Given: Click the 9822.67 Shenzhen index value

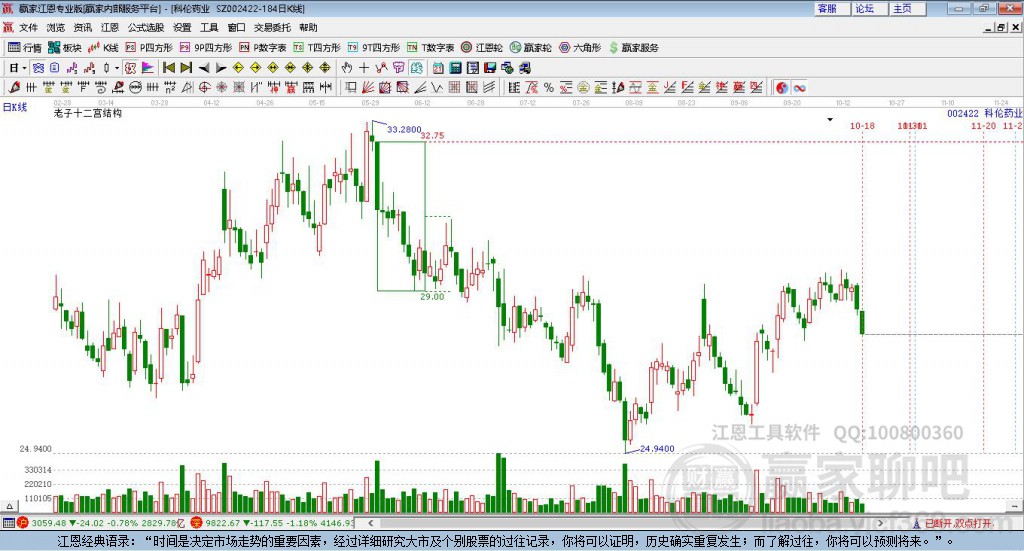Looking at the screenshot, I should pyautogui.click(x=223, y=523).
